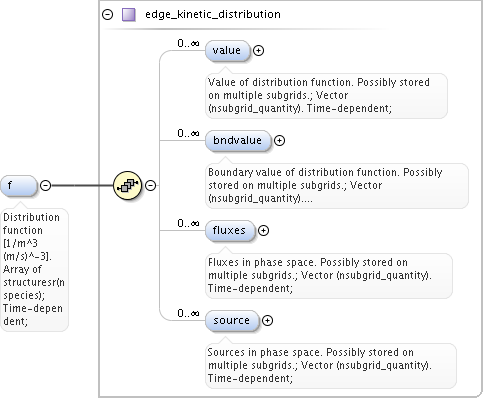
Task: Click the purple edge_kinetic_distribution type icon
Action: (129, 15)
